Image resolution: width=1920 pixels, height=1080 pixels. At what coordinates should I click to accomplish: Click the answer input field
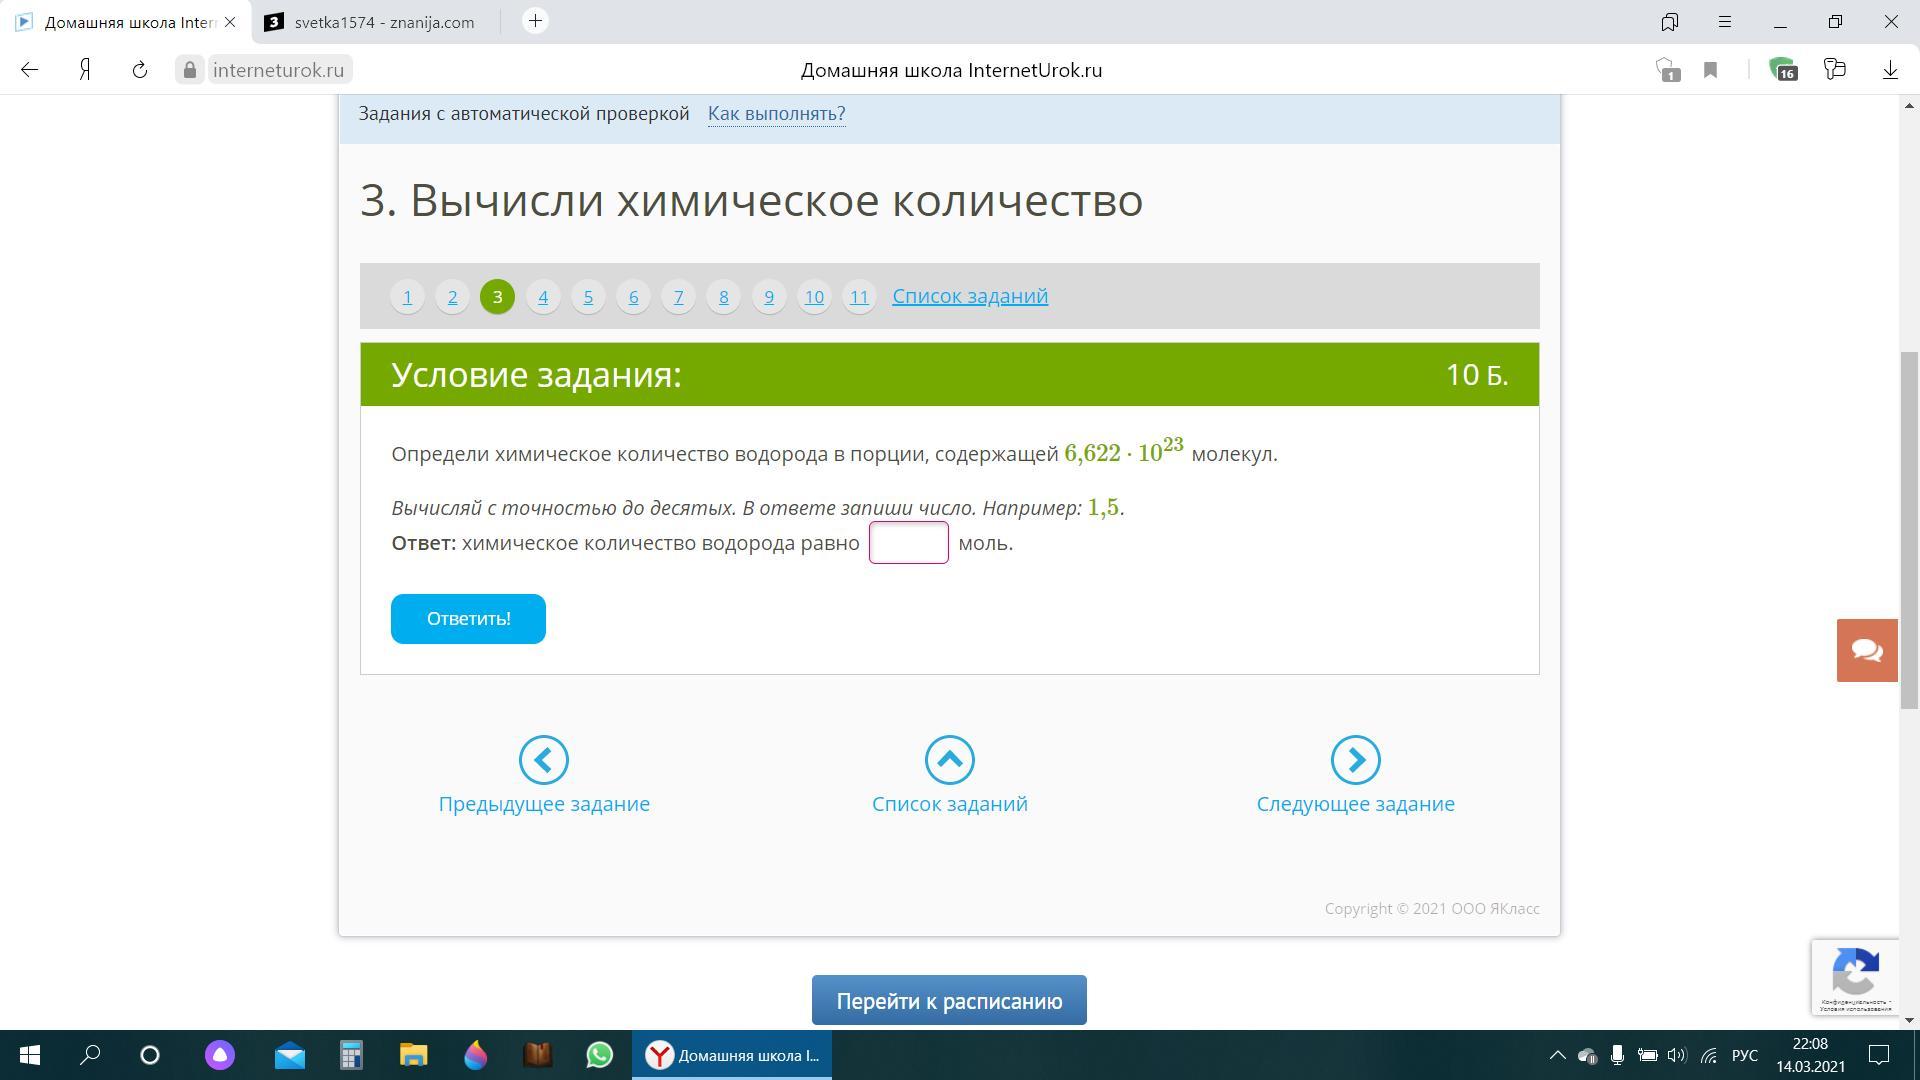[908, 543]
